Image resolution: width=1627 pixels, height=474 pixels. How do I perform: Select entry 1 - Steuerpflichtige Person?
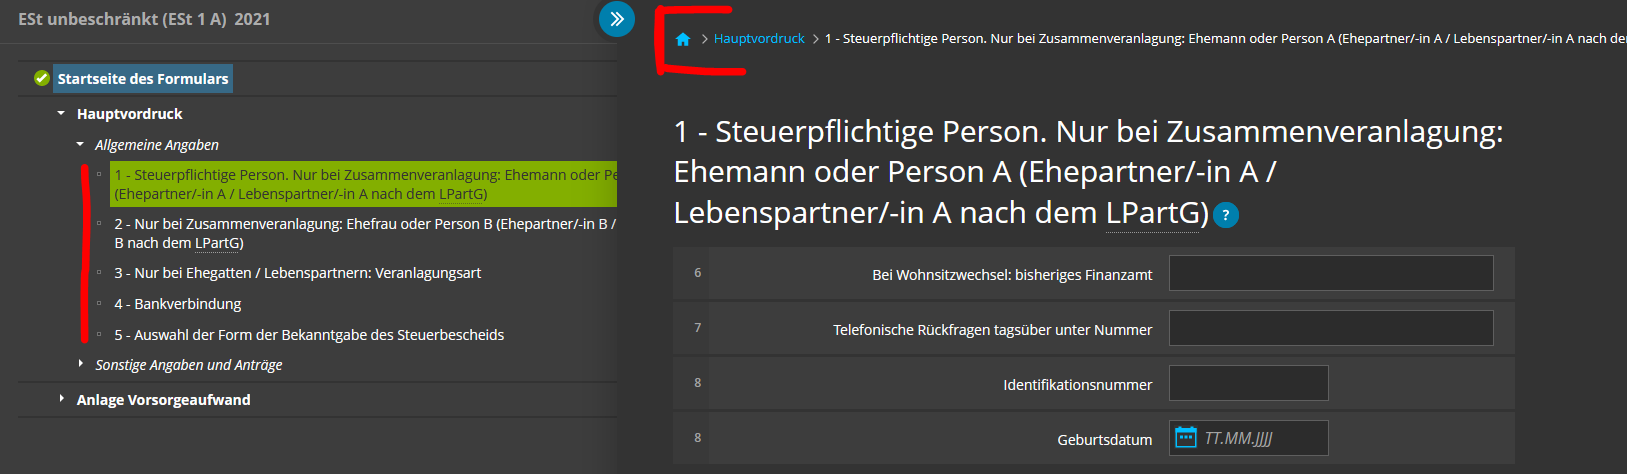(x=364, y=184)
